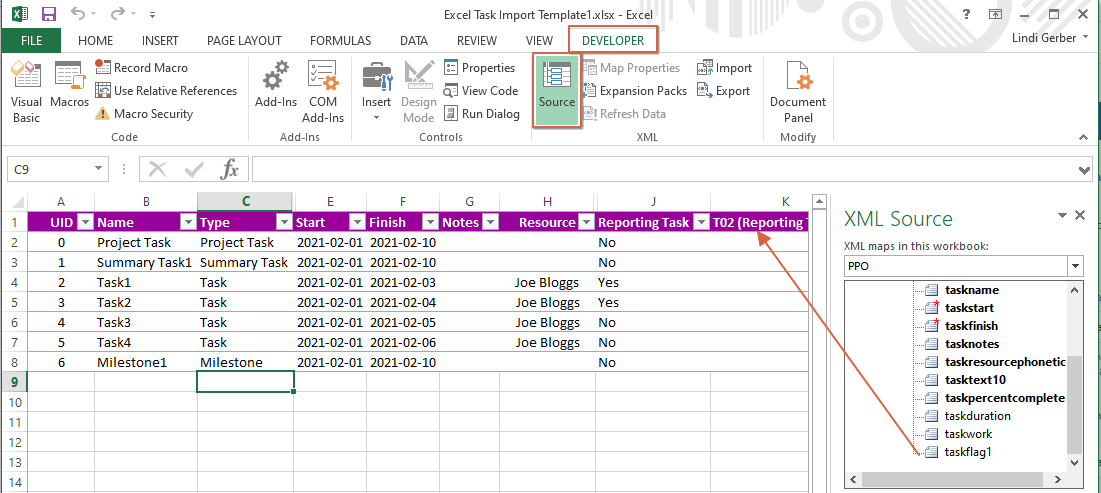Switch to the PAGE LAYOUT tab
The width and height of the screenshot is (1101, 493).
click(244, 41)
